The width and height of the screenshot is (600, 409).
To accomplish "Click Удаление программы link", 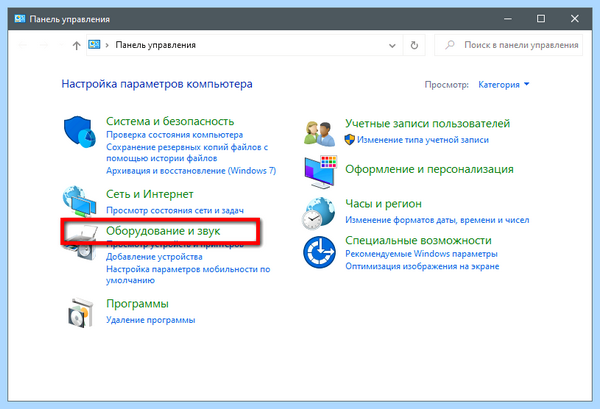I will [150, 320].
